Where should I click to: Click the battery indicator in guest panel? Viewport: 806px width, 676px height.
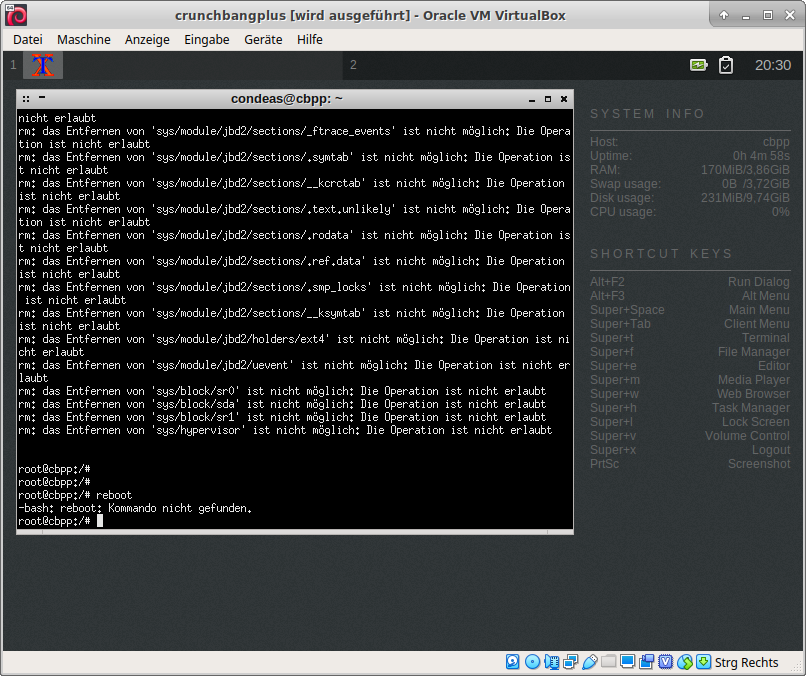point(698,65)
